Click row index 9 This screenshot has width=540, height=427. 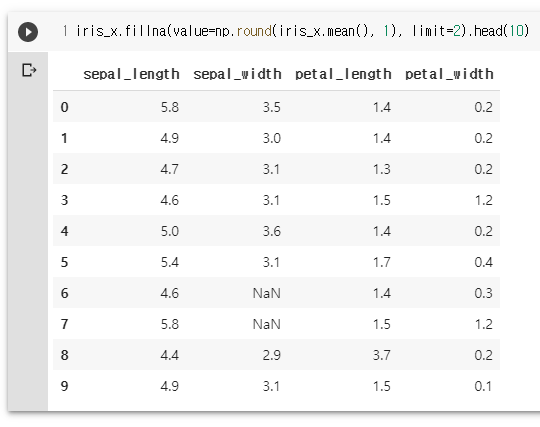64,386
